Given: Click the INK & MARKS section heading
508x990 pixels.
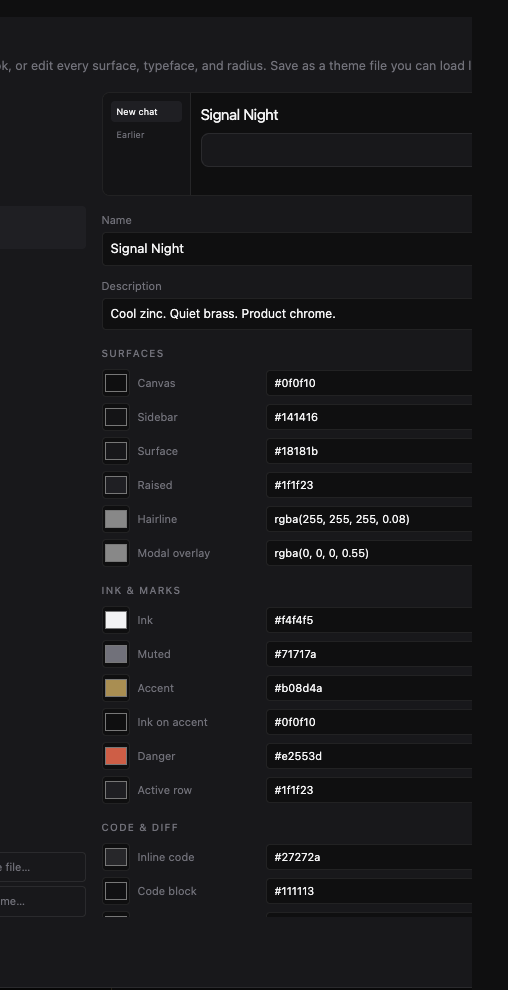Looking at the screenshot, I should [x=141, y=591].
